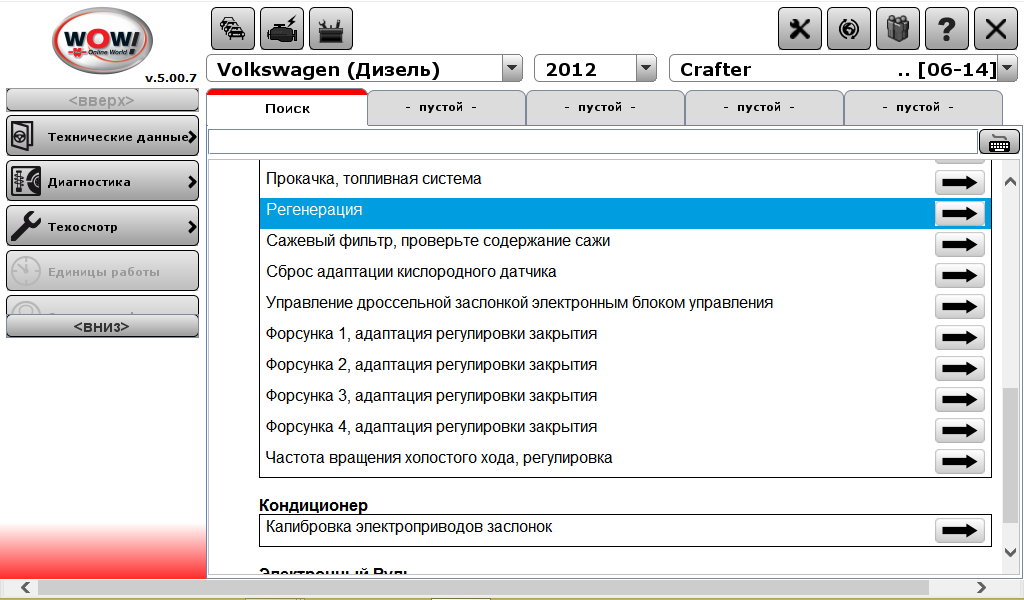1024x600 pixels.
Task: Open help question mark button
Action: click(x=947, y=29)
